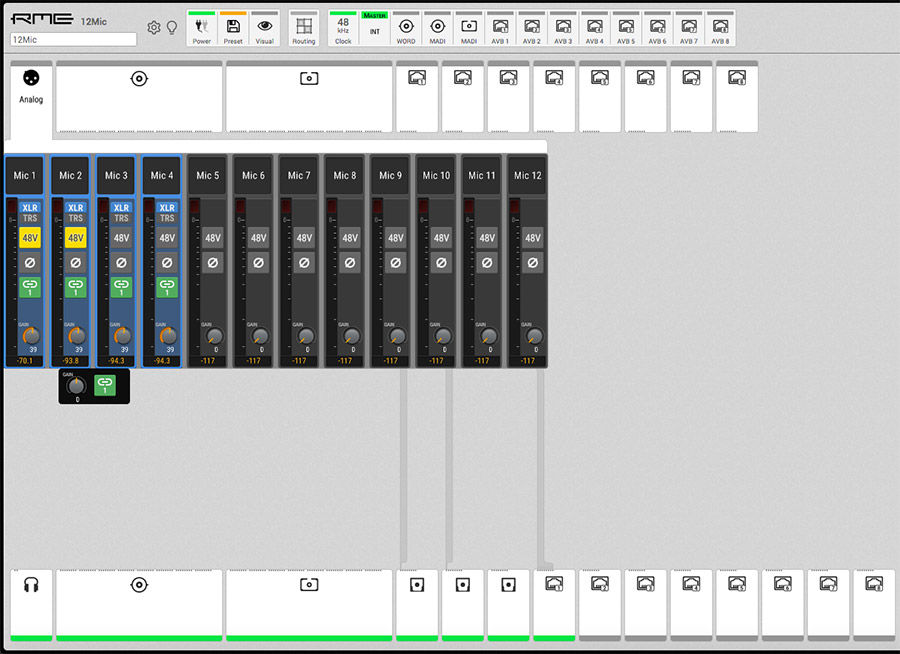Viewport: 900px width, 654px height.
Task: Select the Master INT clock source
Action: point(375,28)
